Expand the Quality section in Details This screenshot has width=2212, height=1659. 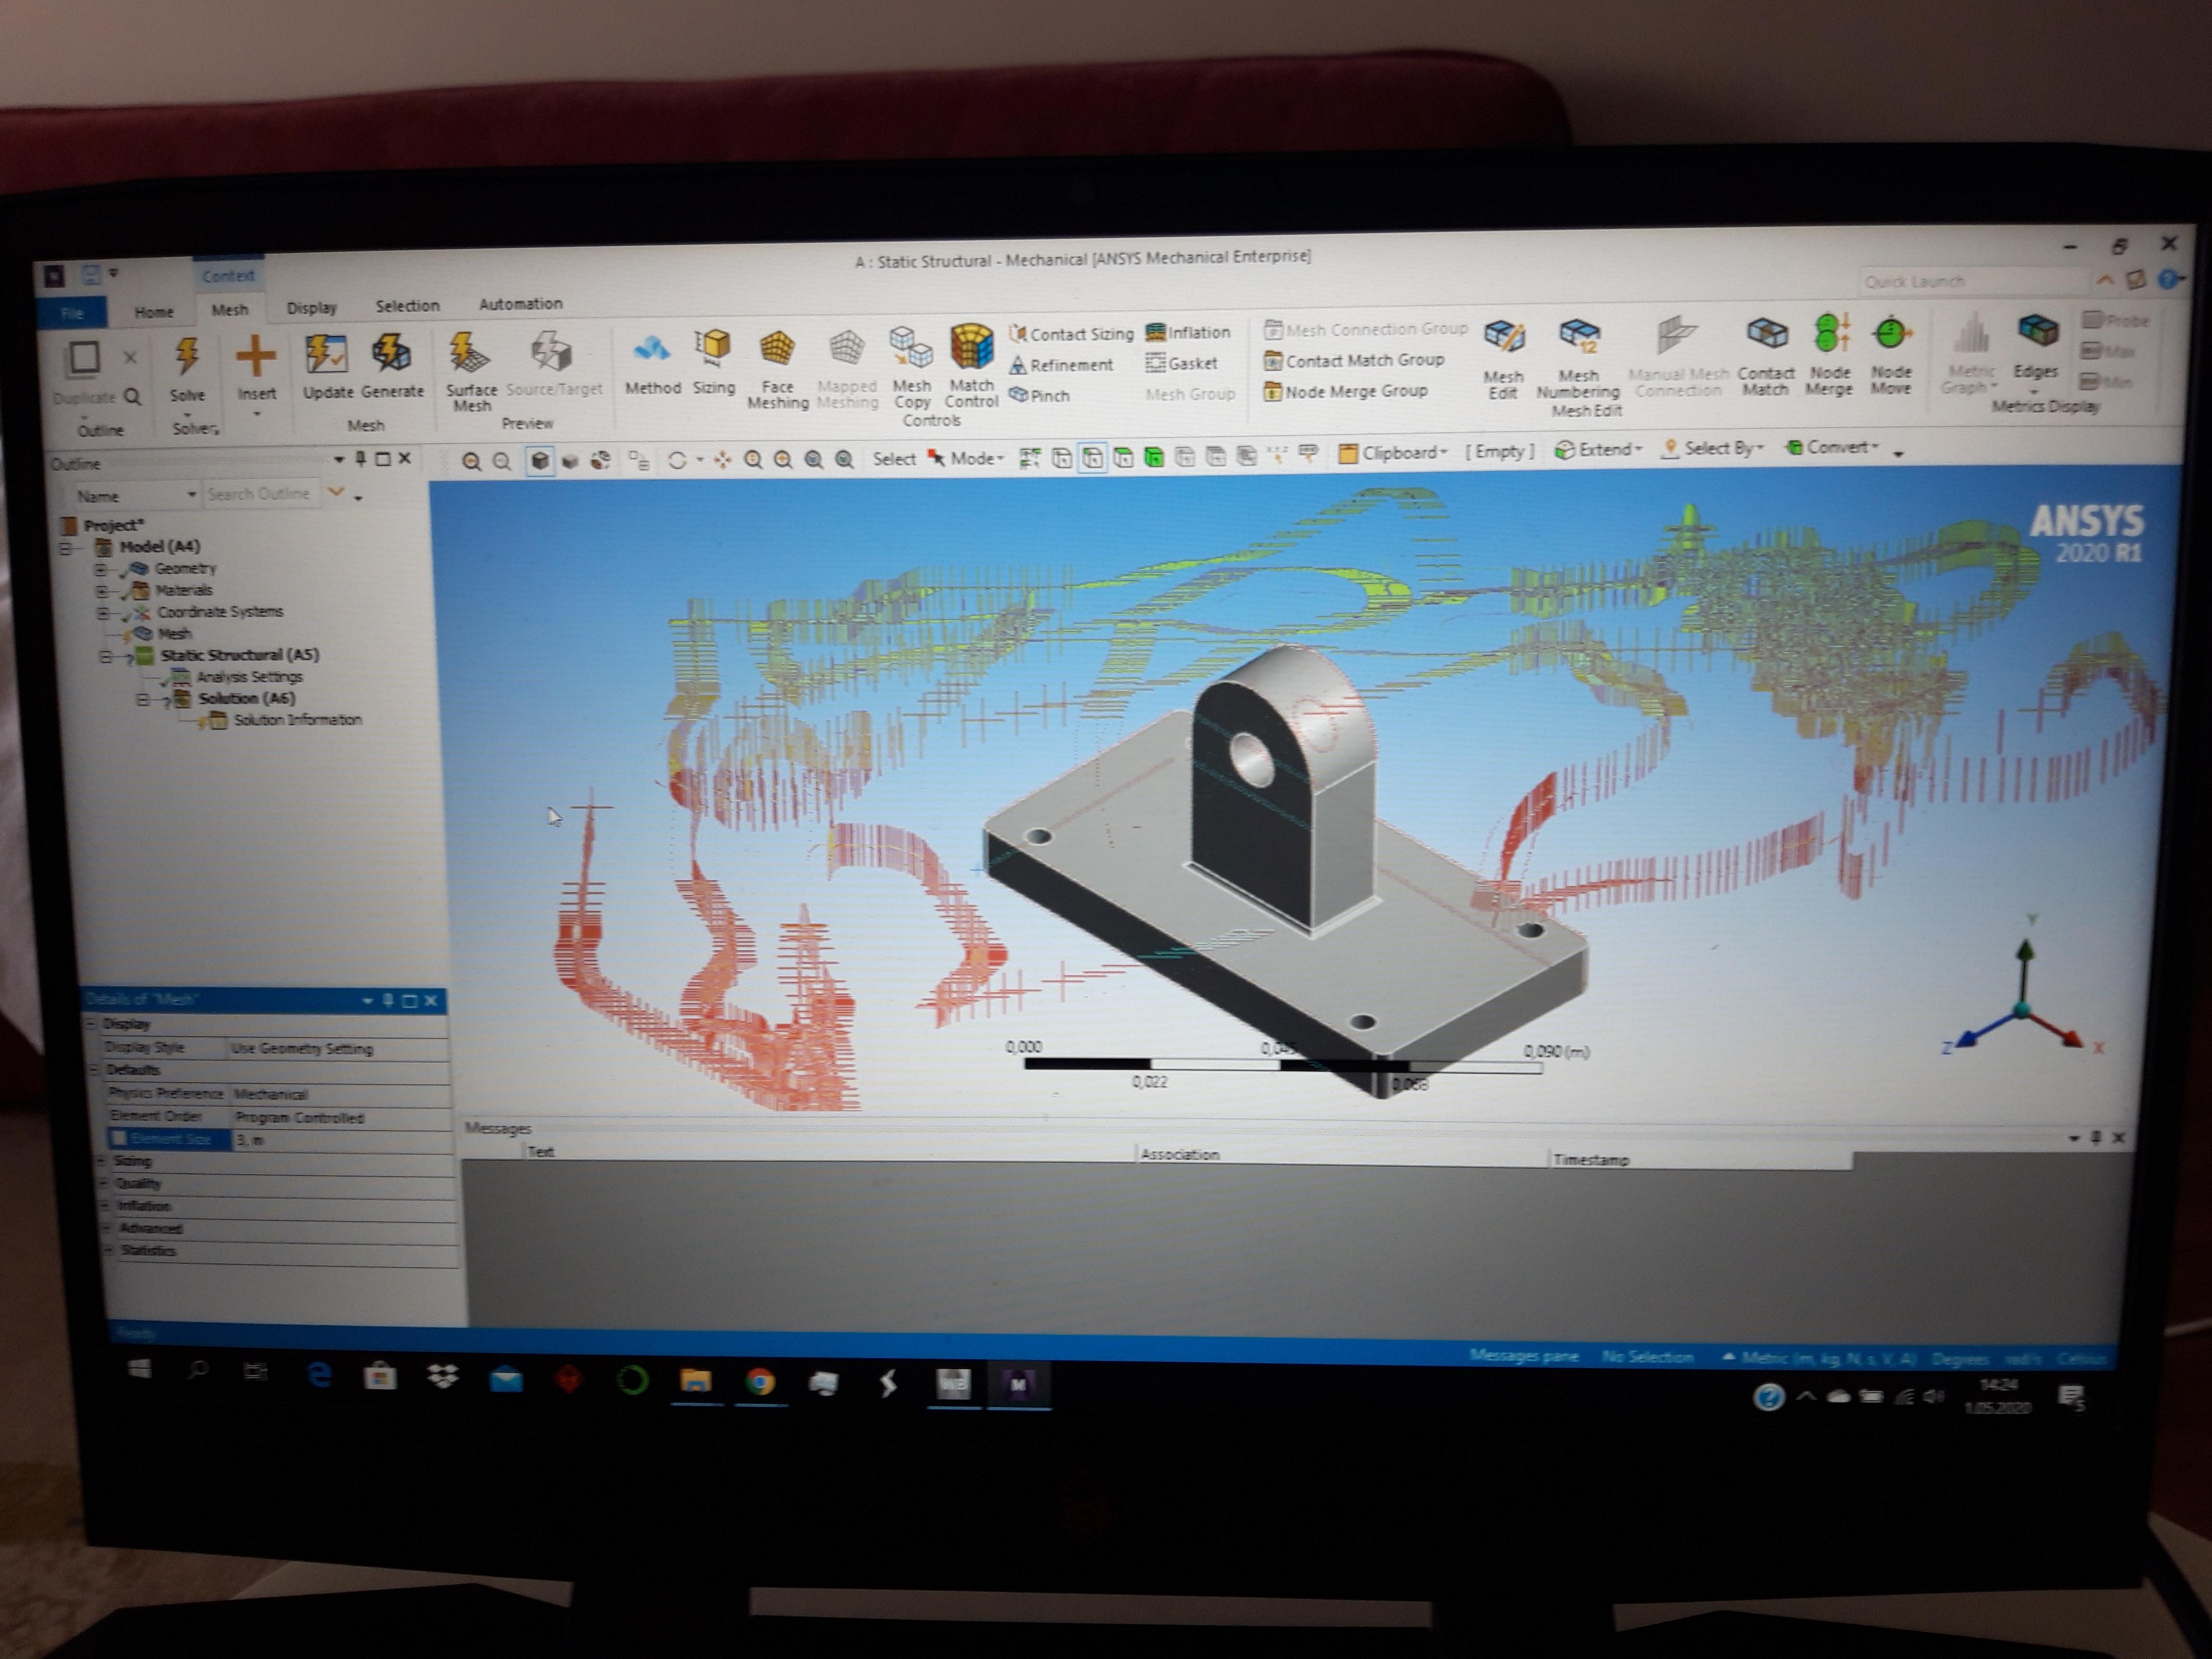tap(103, 1183)
